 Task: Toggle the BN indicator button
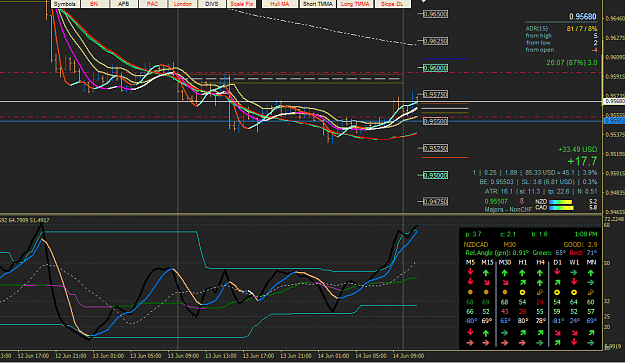tap(94, 4)
